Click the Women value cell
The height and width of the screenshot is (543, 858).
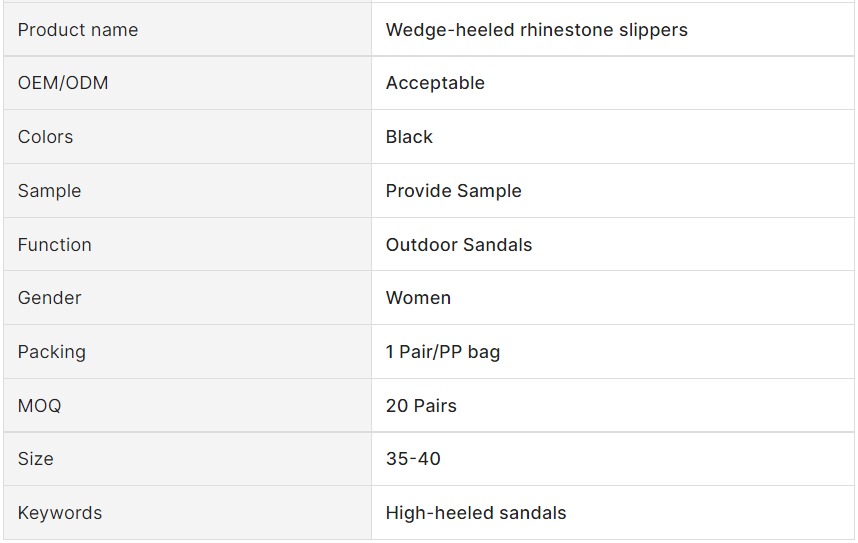pyautogui.click(x=418, y=298)
